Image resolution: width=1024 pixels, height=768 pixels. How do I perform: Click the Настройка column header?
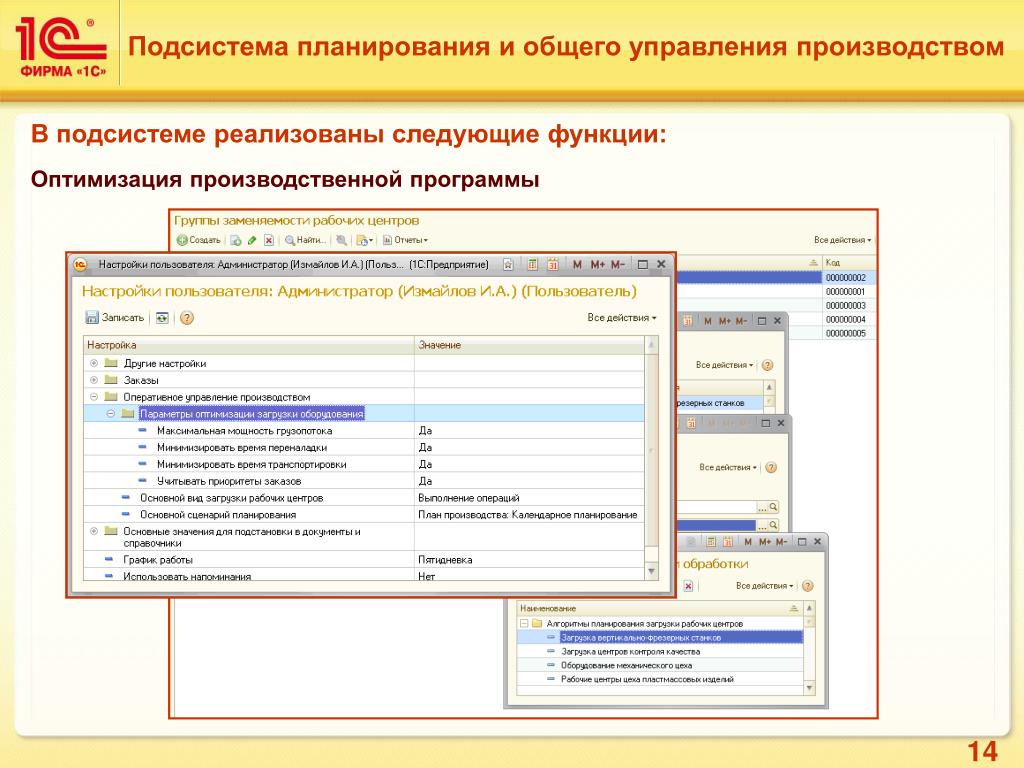click(x=249, y=345)
